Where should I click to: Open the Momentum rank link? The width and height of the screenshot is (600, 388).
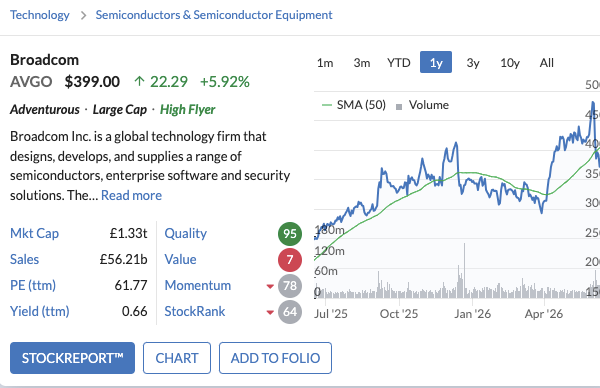point(198,285)
